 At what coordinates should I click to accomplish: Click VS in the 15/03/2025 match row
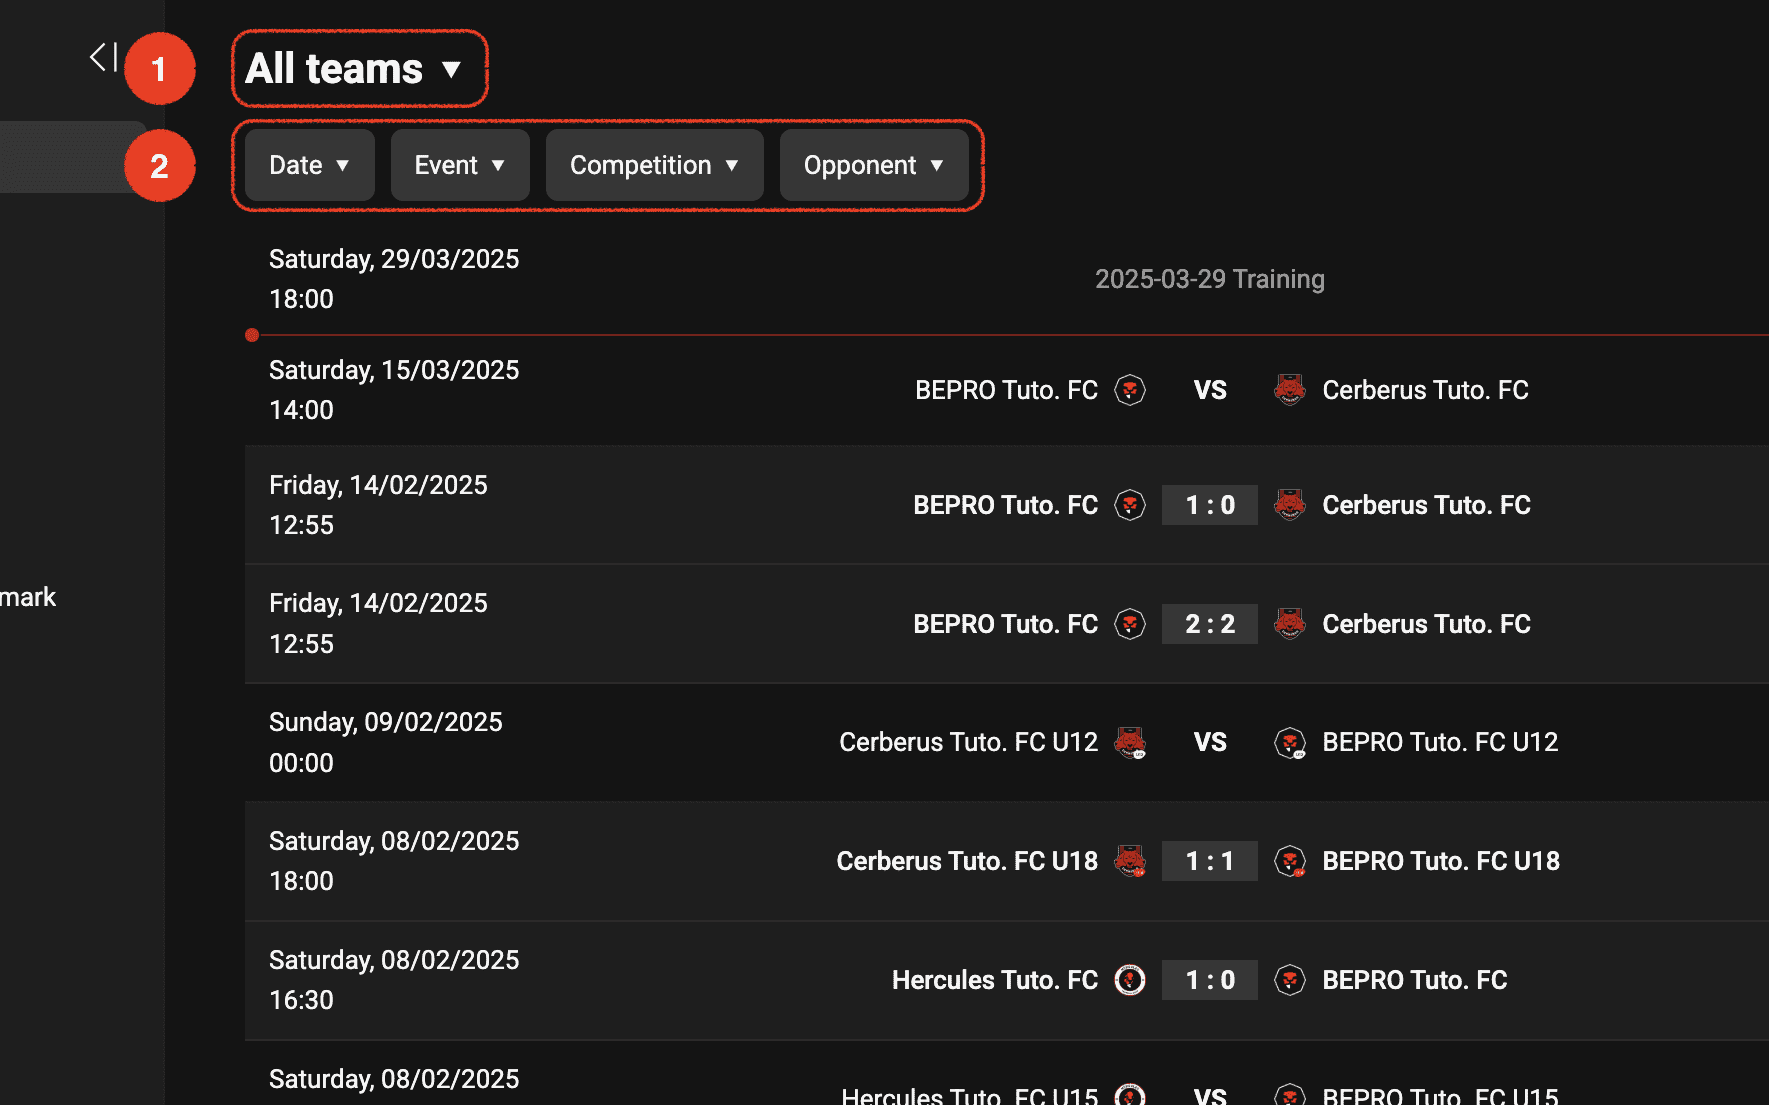(1210, 390)
